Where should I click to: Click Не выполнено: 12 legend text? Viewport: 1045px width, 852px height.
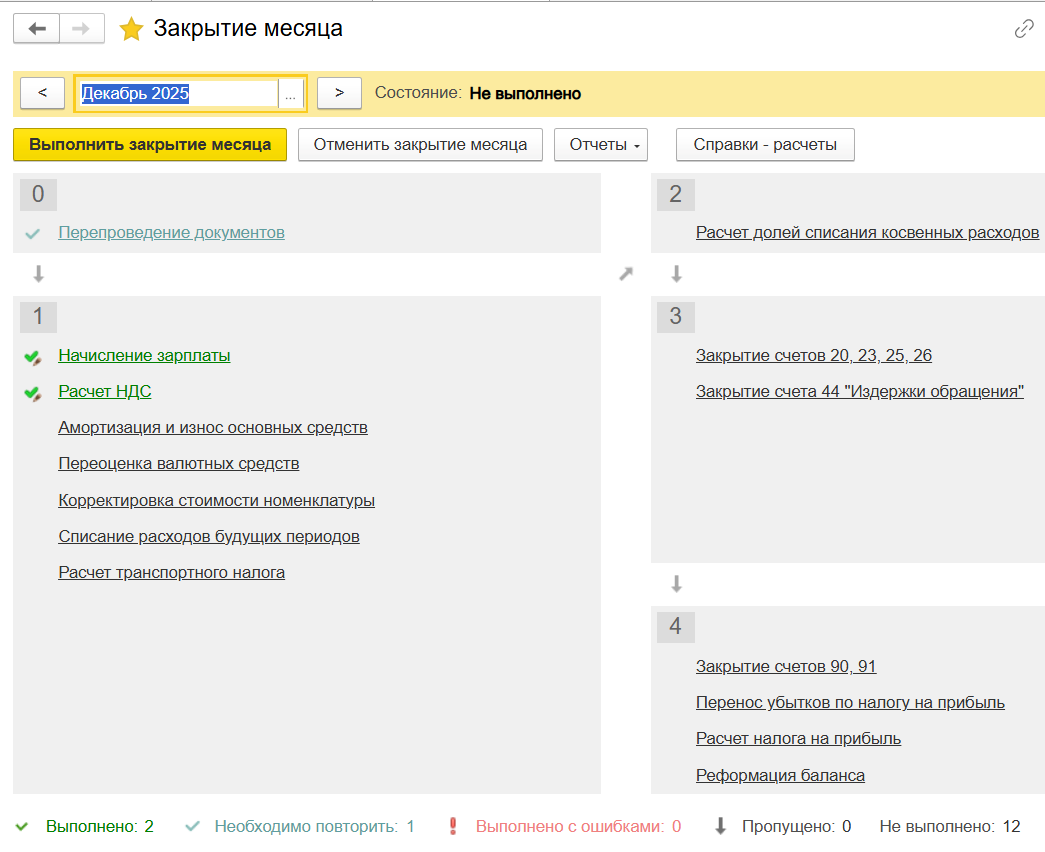coord(950,826)
